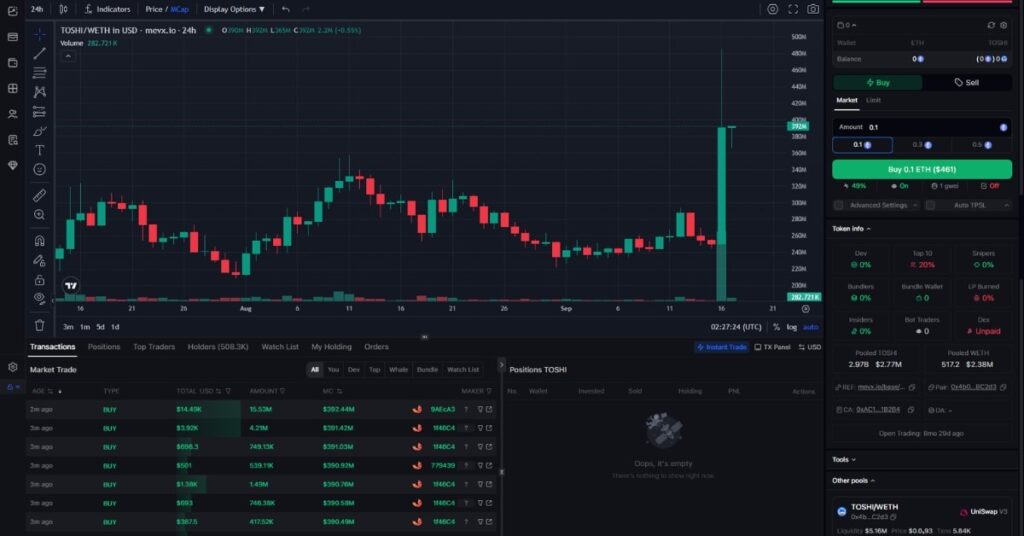Enable the Auto TPSL checkbox

tap(931, 205)
